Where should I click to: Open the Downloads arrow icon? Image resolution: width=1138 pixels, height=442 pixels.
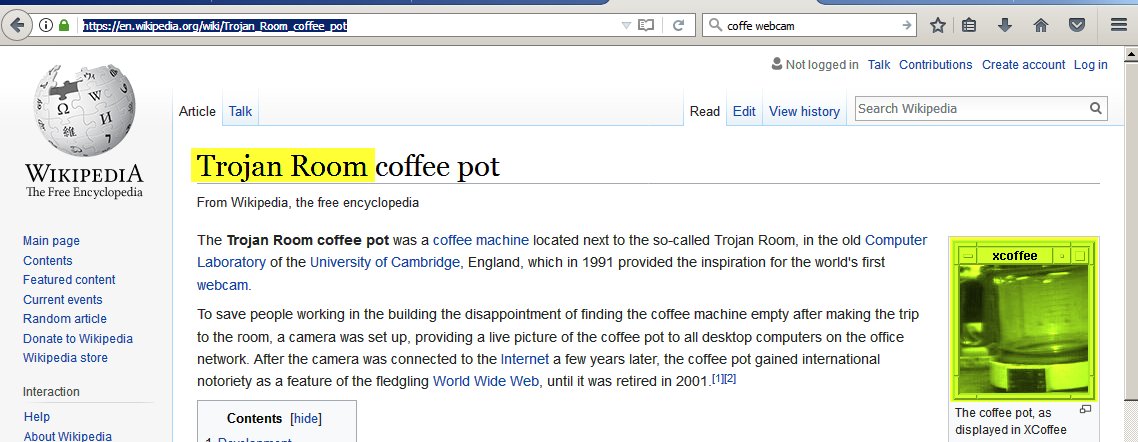point(1005,26)
